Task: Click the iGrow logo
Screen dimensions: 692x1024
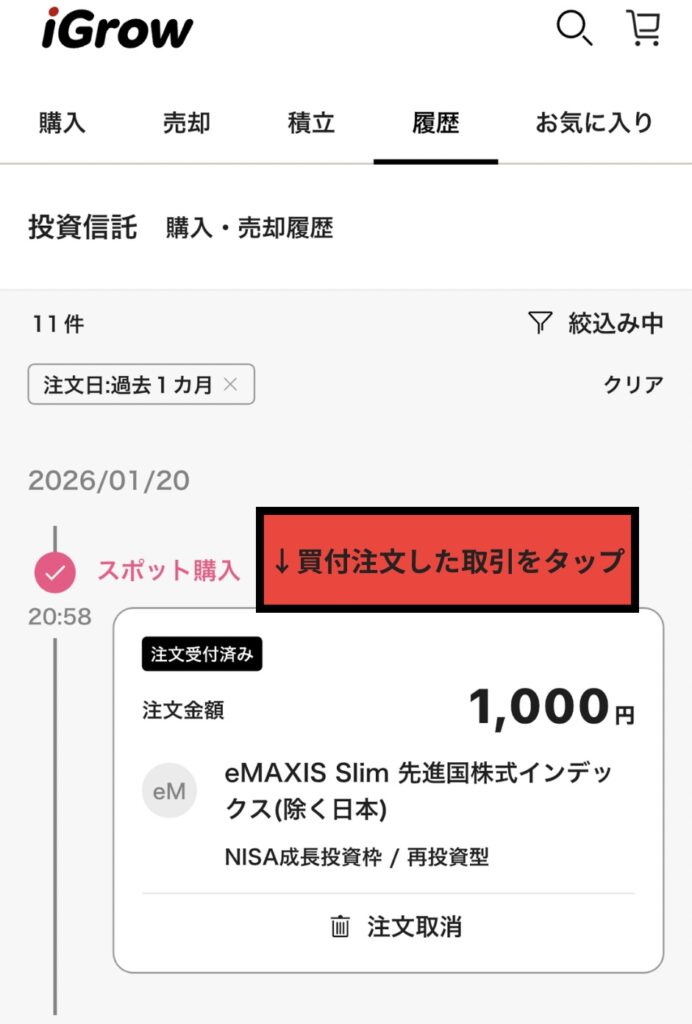Action: pyautogui.click(x=118, y=29)
